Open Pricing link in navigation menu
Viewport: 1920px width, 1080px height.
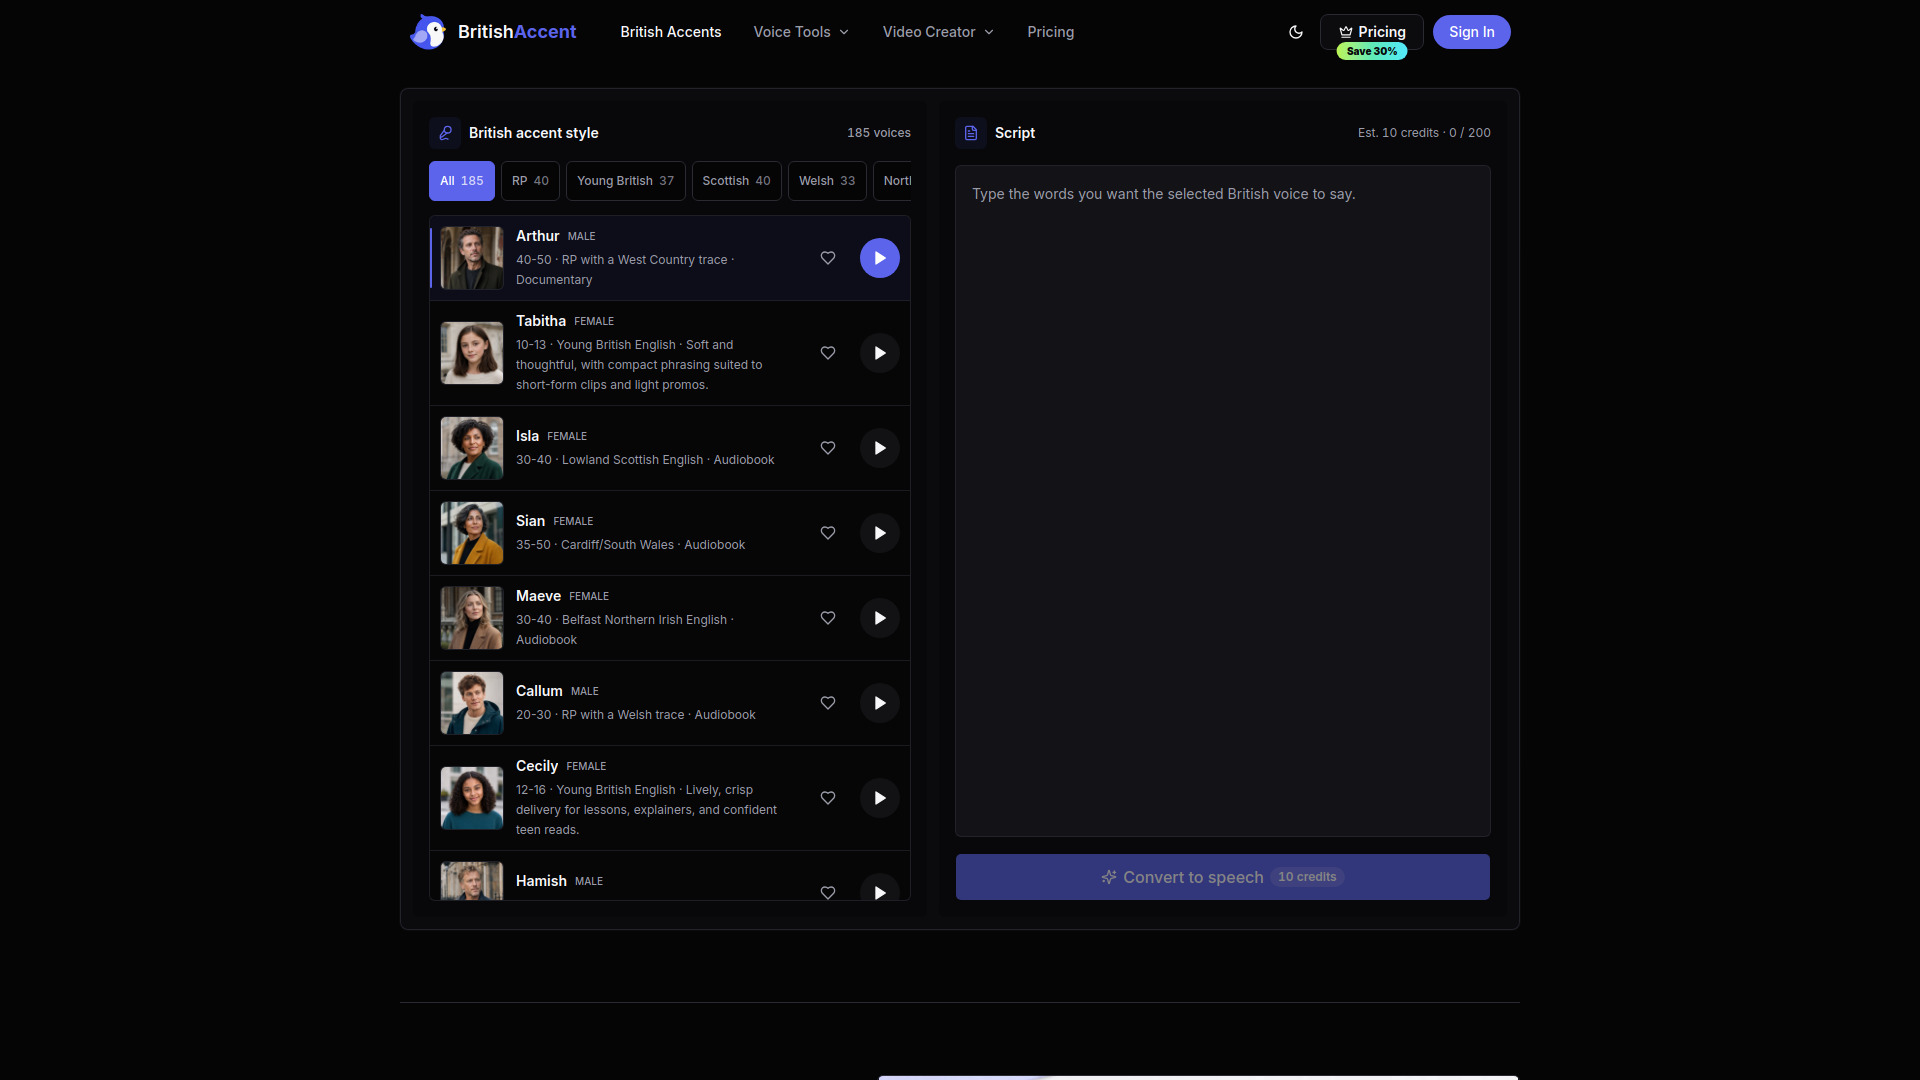point(1050,32)
